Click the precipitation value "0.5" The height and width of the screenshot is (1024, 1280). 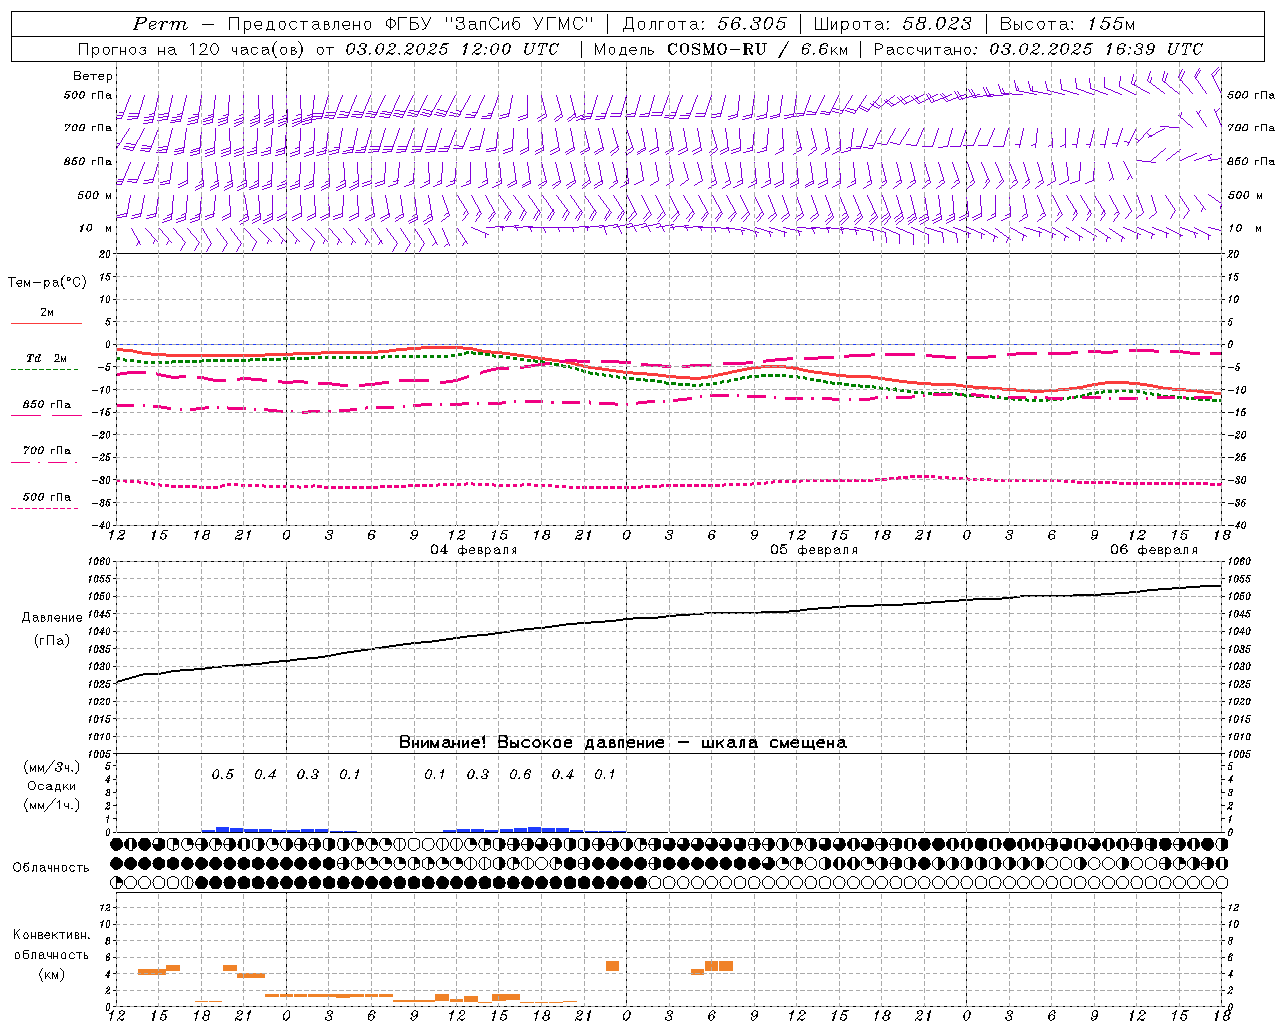[x=223, y=775]
